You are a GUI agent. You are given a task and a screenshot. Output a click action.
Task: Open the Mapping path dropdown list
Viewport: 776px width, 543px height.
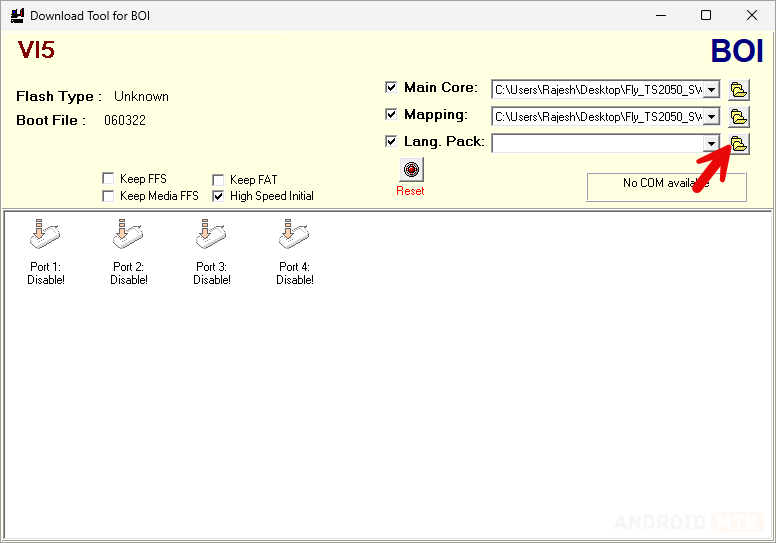[x=711, y=117]
